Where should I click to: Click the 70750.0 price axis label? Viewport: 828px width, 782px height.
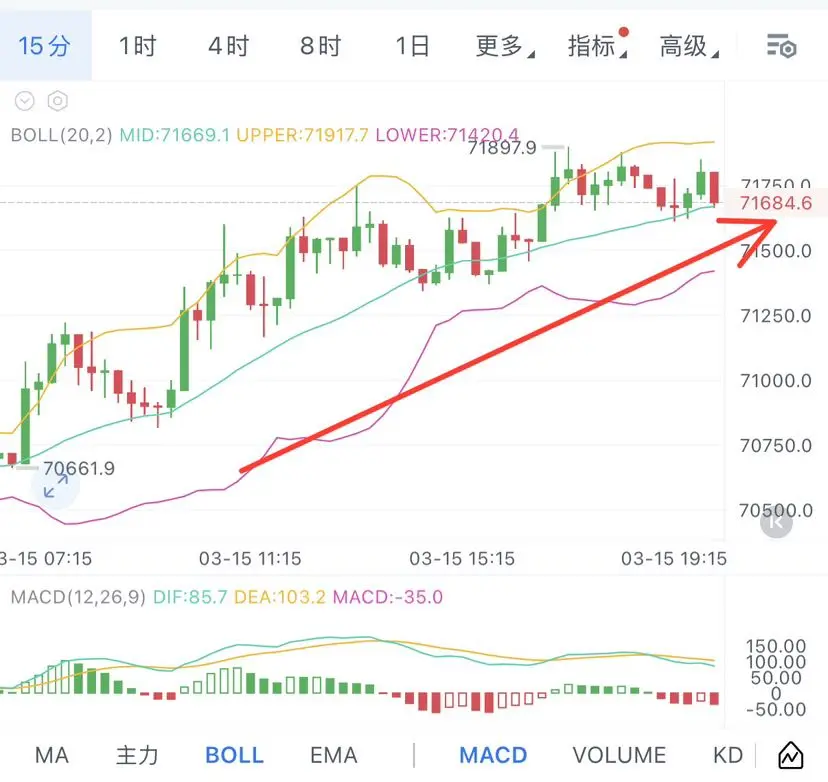click(776, 446)
